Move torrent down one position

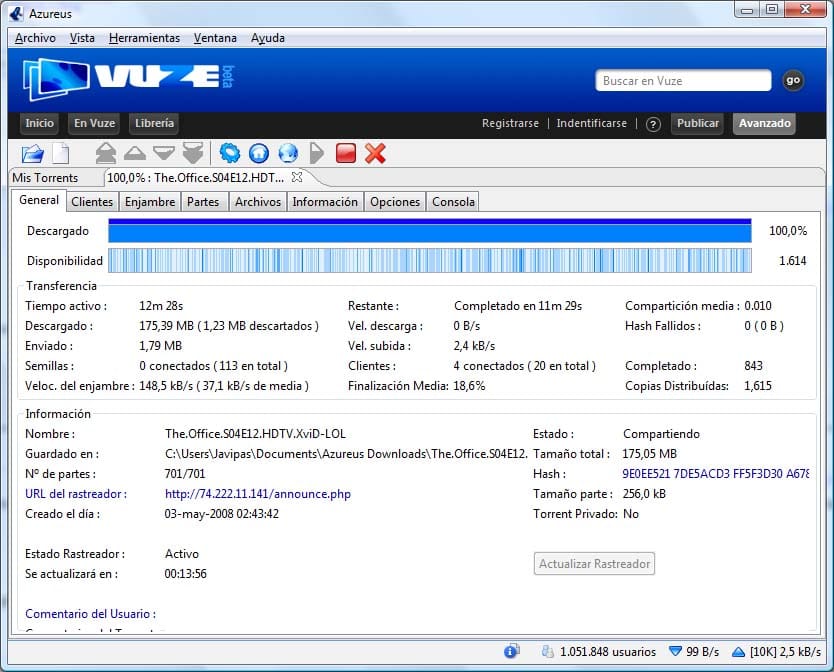coord(164,153)
